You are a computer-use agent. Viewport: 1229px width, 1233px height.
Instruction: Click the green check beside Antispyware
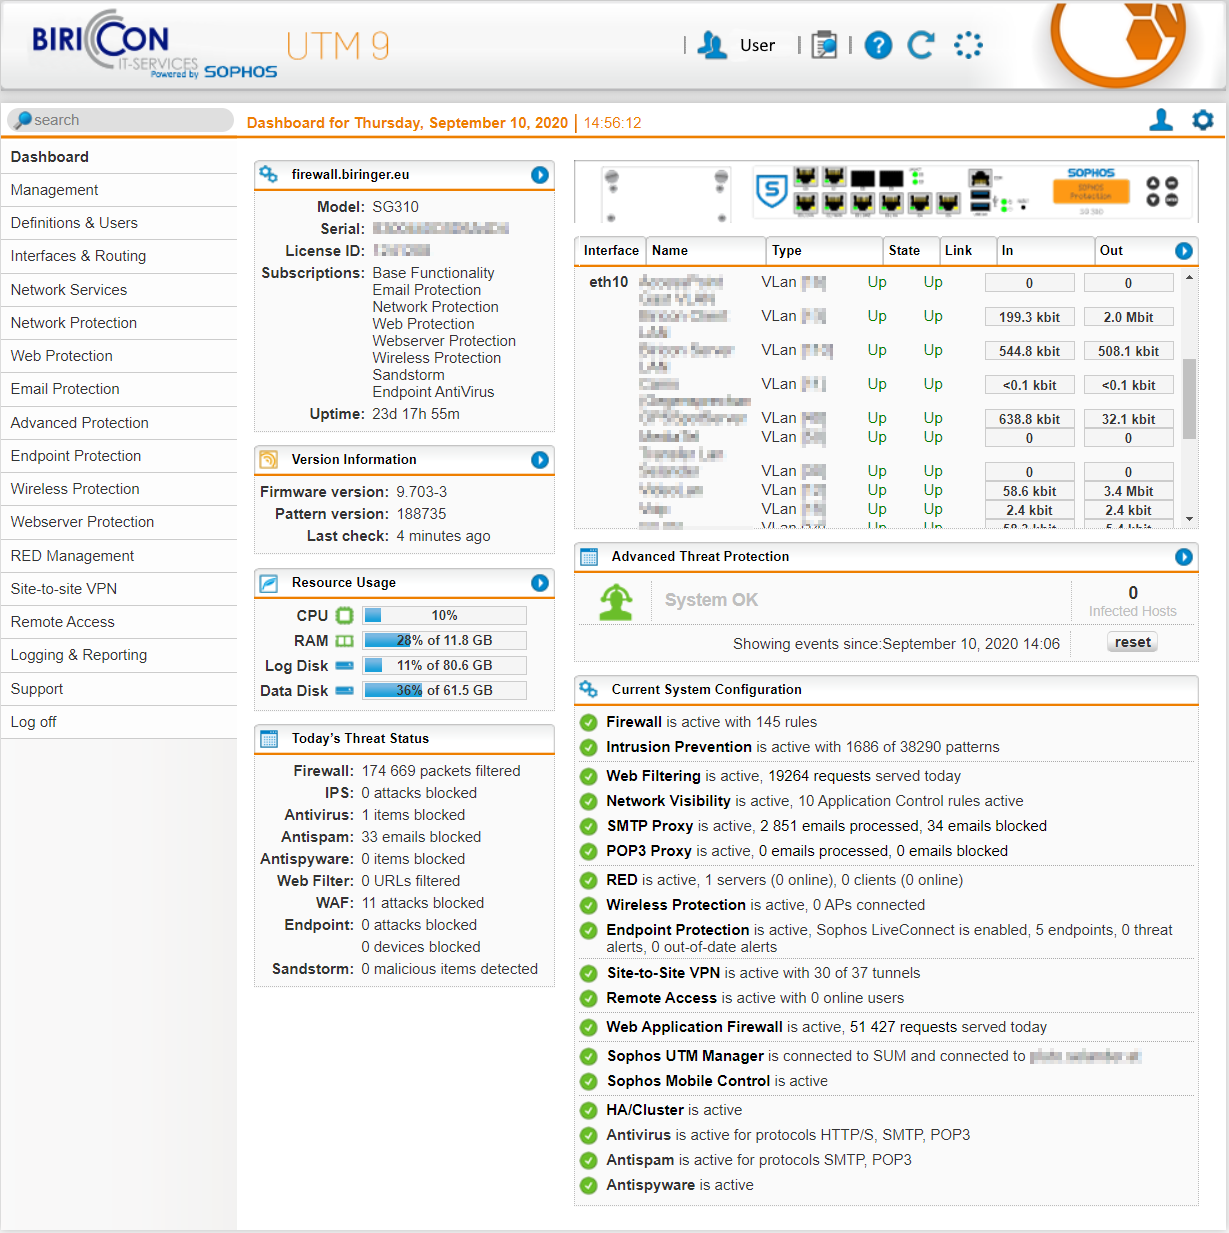[x=589, y=1185]
